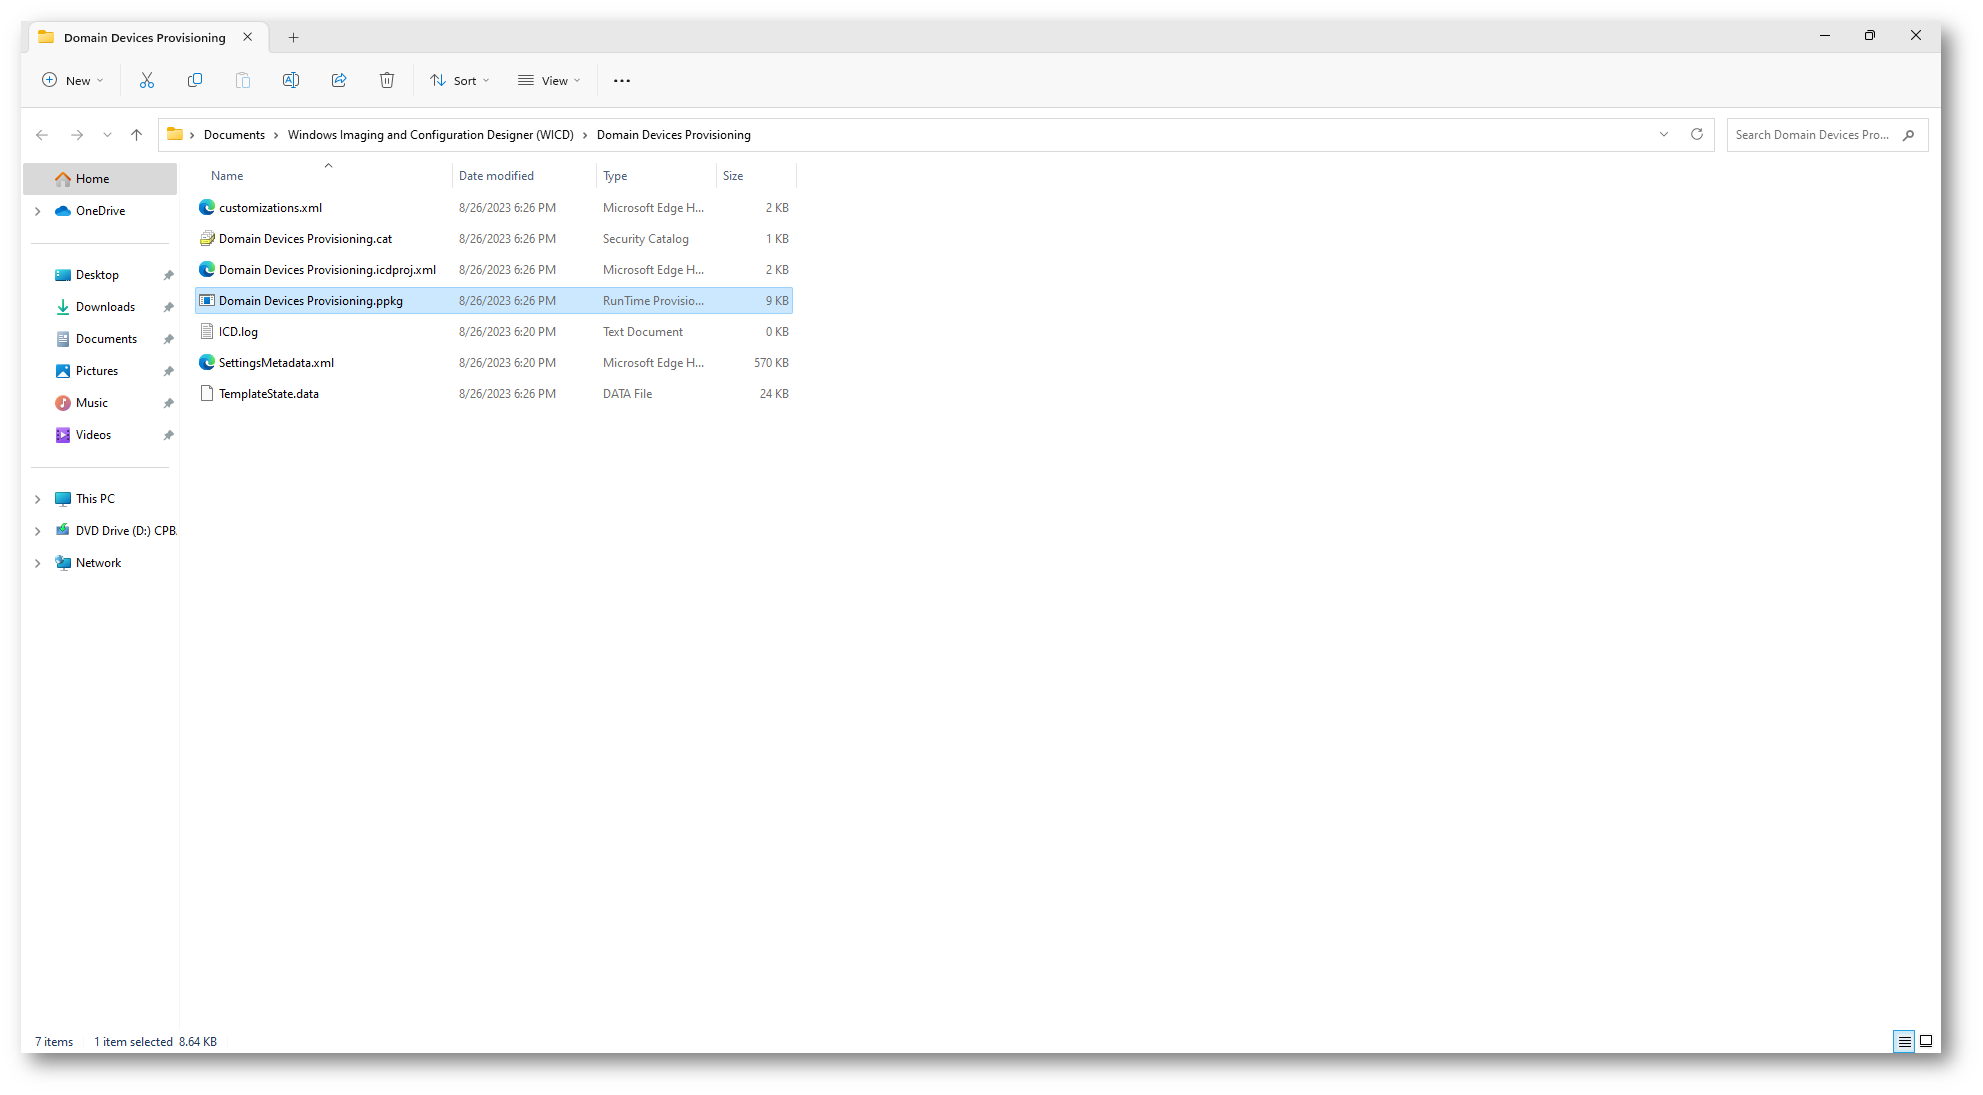Open Pictures in quick access
Image resolution: width=1983 pixels, height=1095 pixels.
click(x=96, y=371)
